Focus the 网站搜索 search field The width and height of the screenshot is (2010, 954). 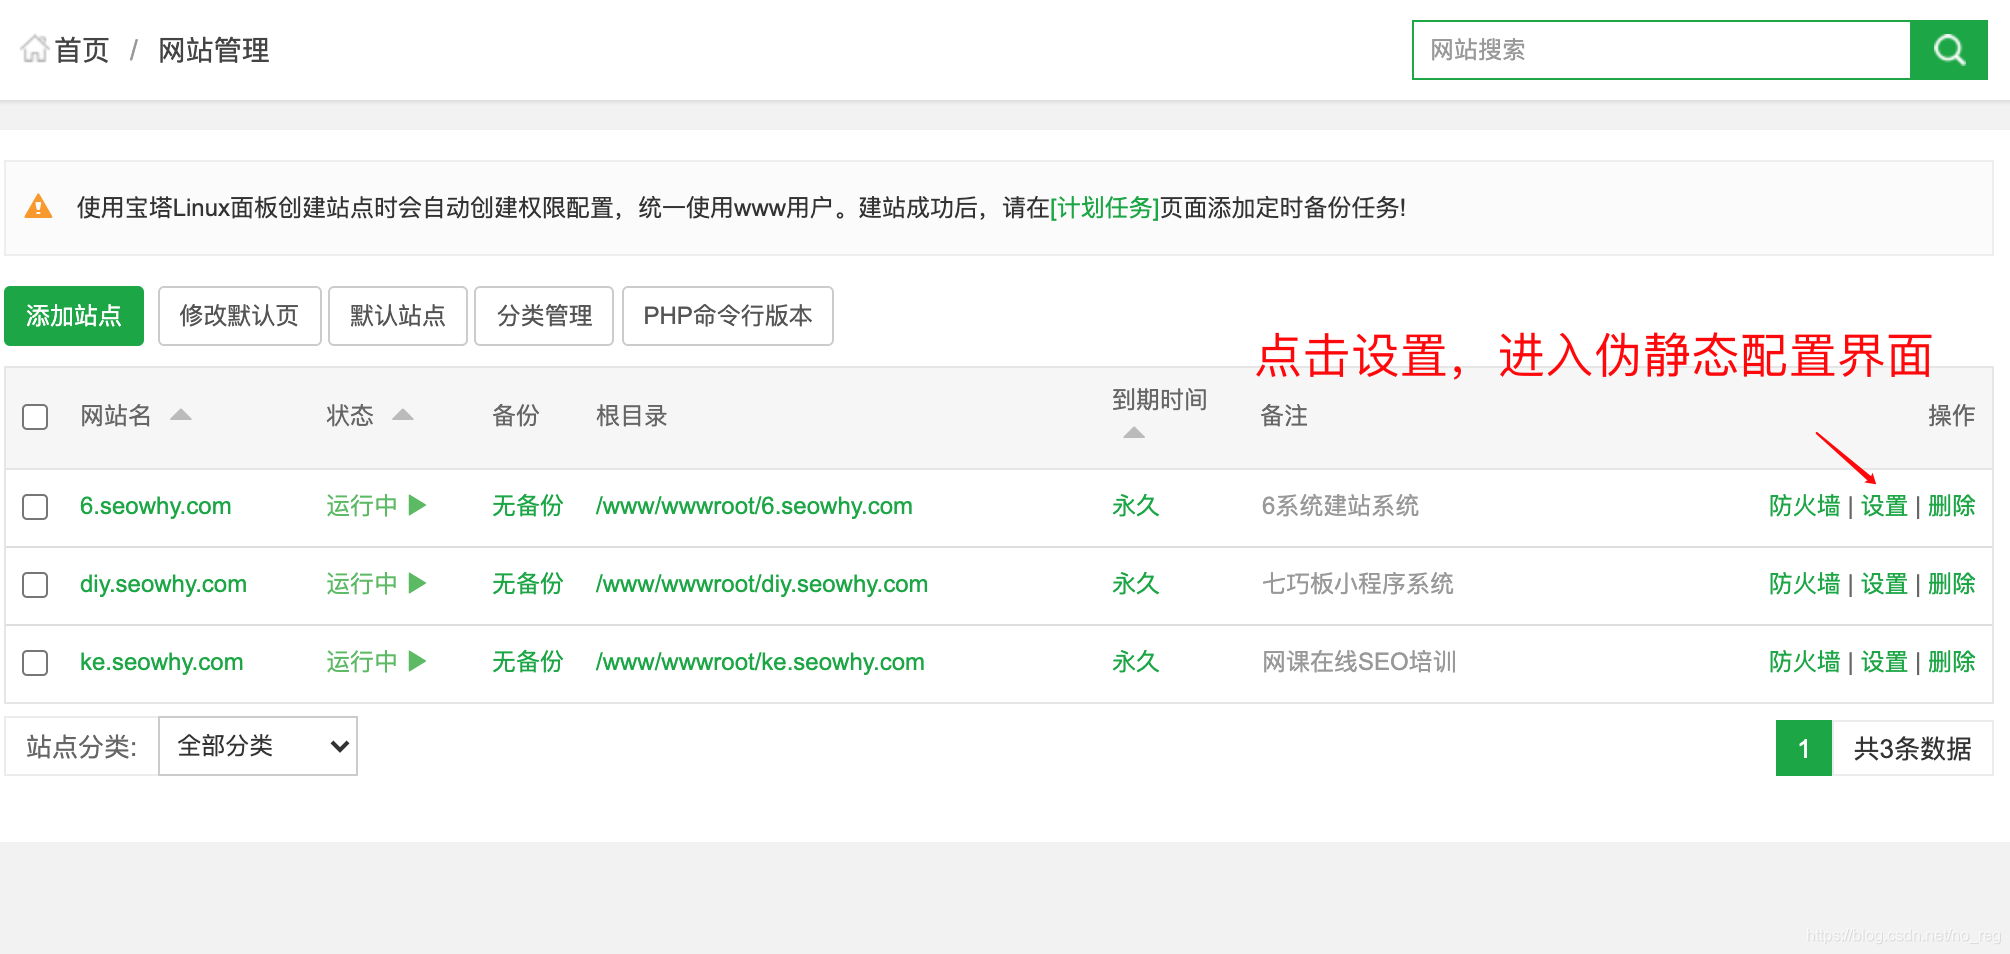tap(1661, 50)
